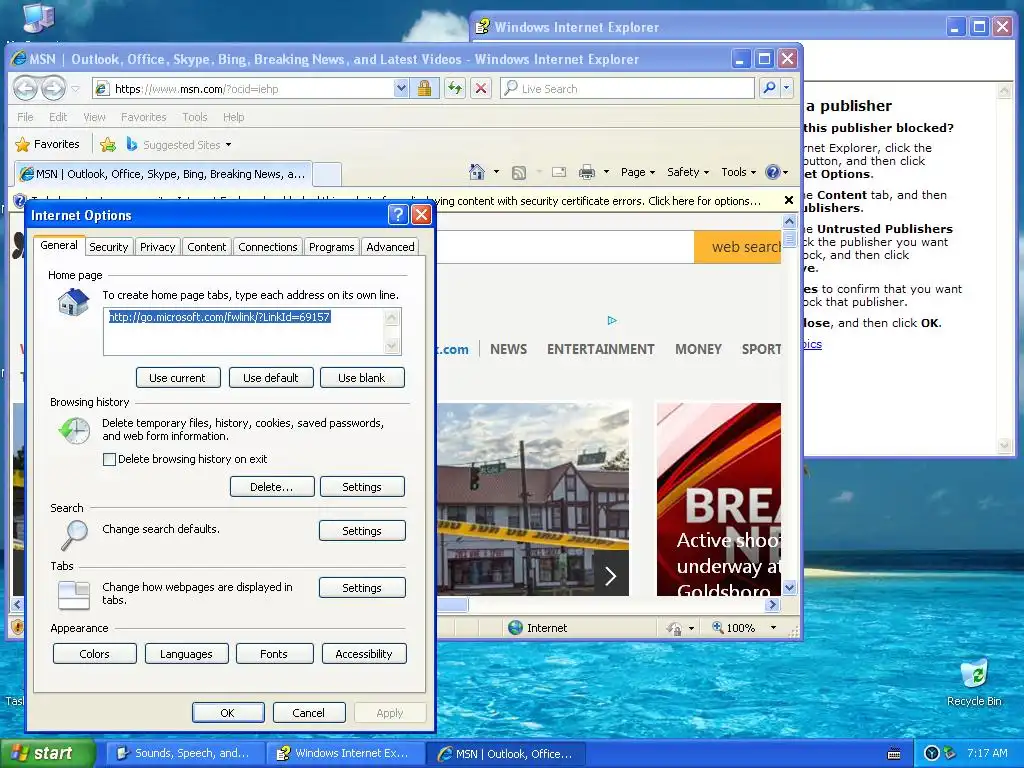
Task: Click the Delete... browsing history button
Action: [272, 487]
